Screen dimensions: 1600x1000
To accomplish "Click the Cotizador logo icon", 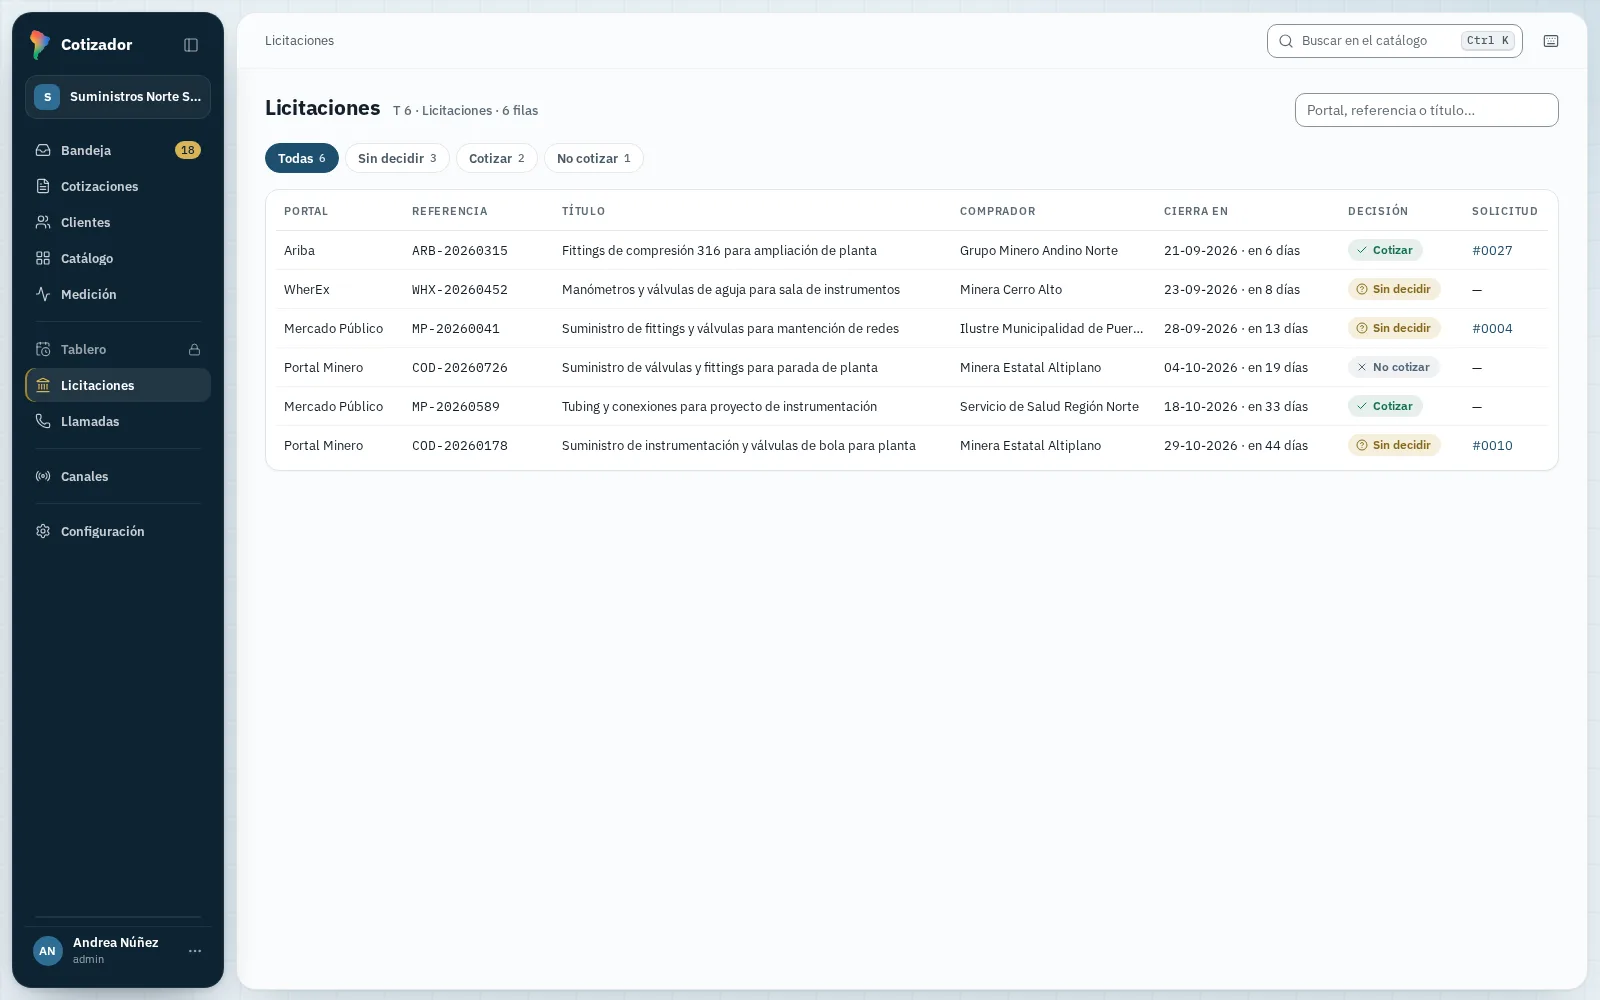I will 40,44.
